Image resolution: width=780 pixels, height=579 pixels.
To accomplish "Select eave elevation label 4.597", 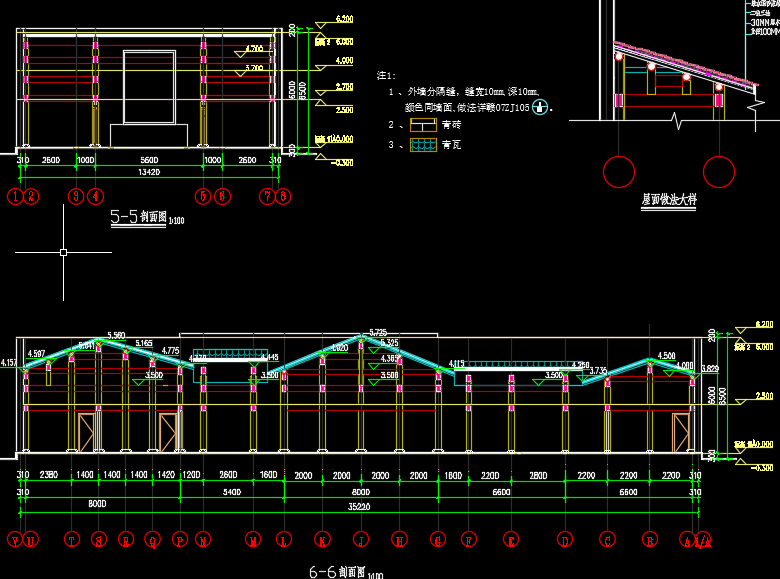I will [36, 354].
